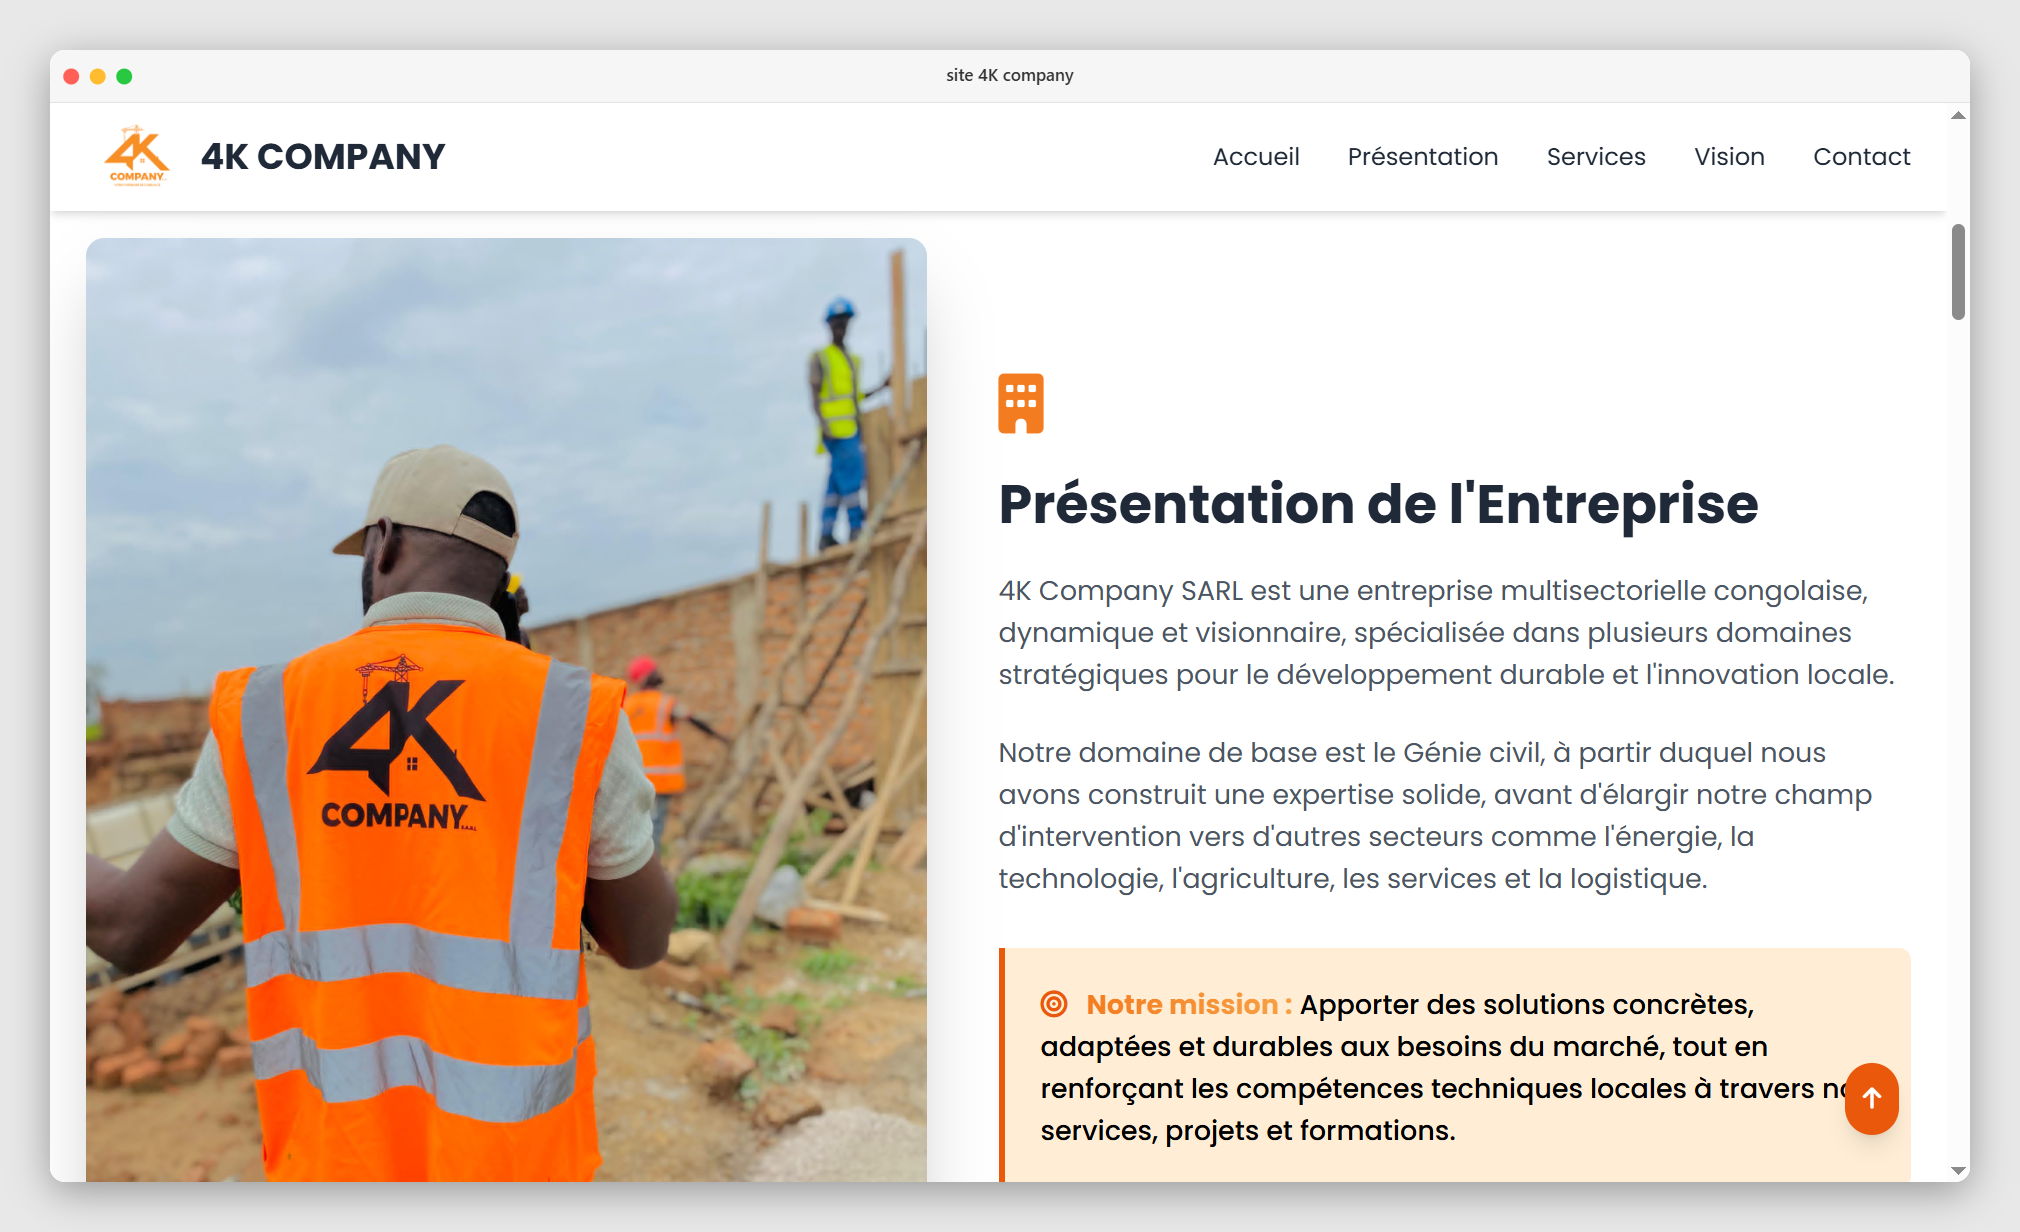Go to the Contact page
The height and width of the screenshot is (1232, 2020).
point(1862,157)
